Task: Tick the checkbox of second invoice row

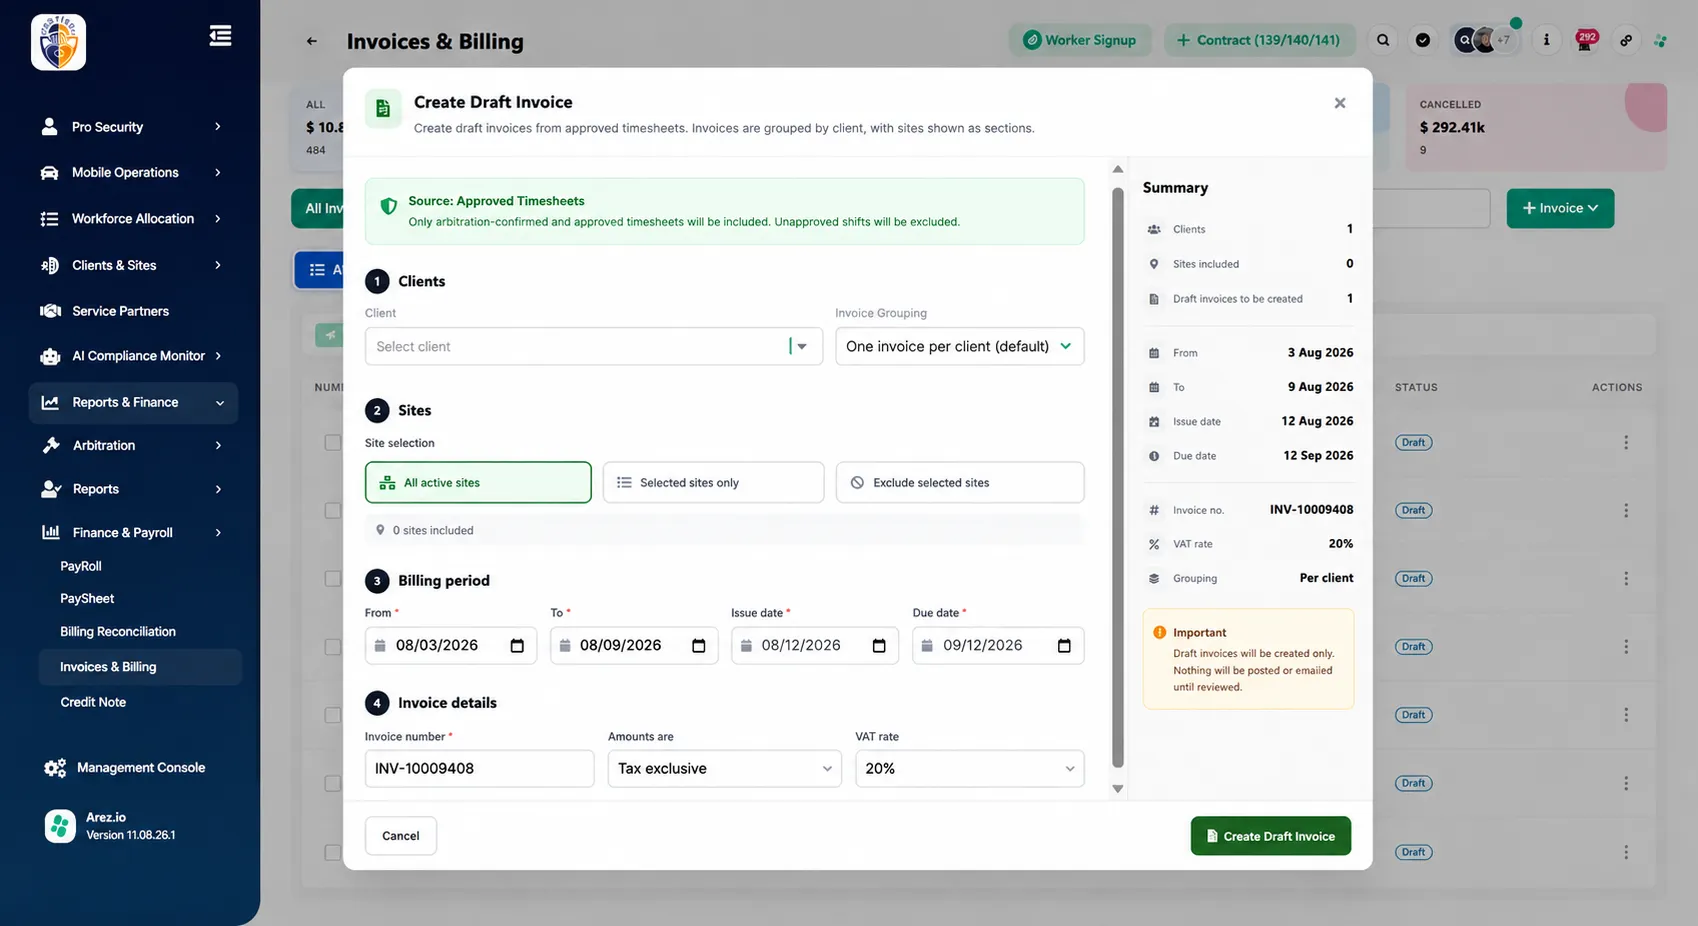Action: pos(333,510)
